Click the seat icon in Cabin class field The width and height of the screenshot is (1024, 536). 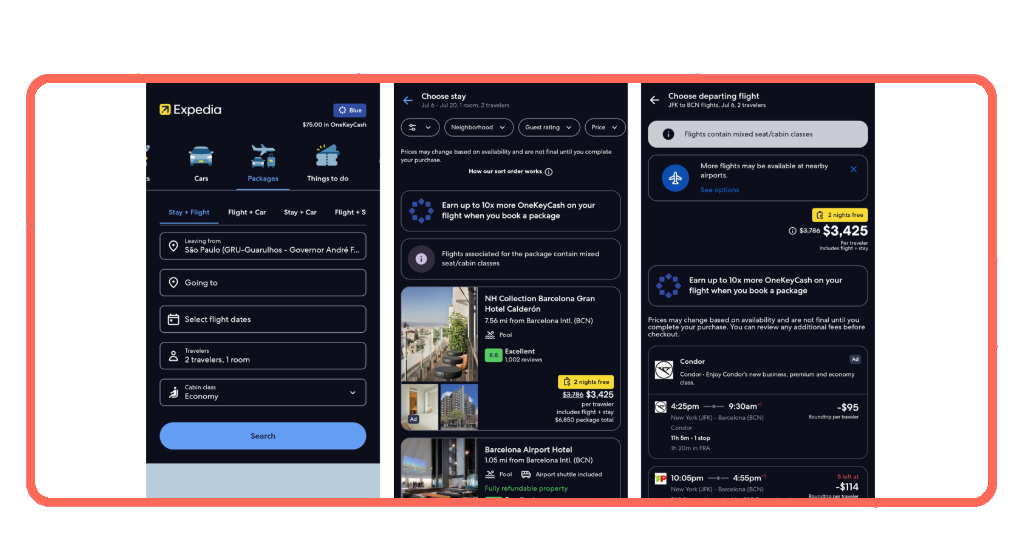173,392
